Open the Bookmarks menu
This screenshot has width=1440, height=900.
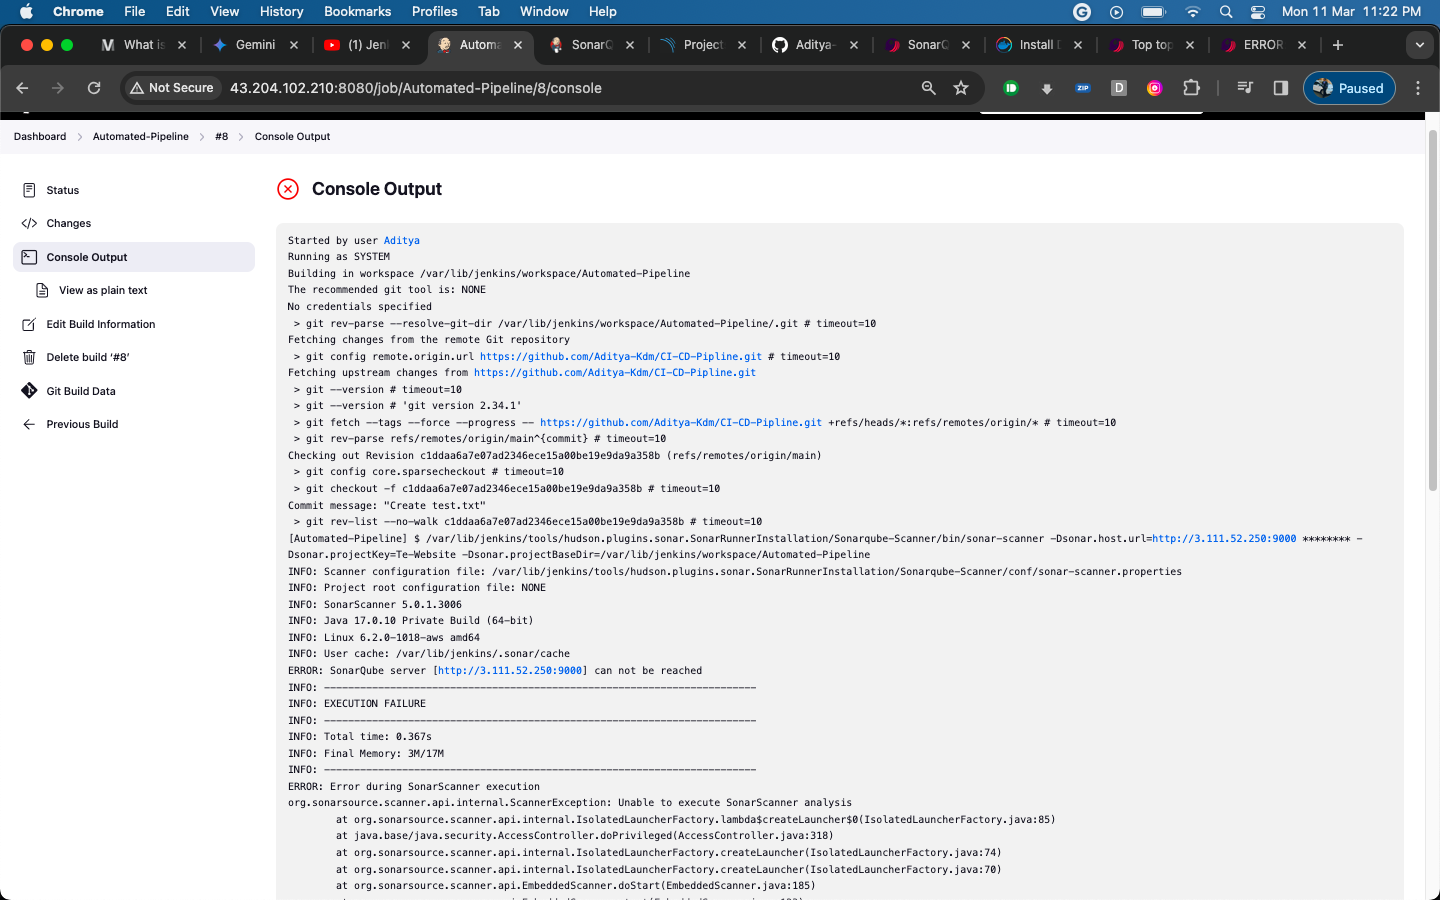pyautogui.click(x=357, y=12)
